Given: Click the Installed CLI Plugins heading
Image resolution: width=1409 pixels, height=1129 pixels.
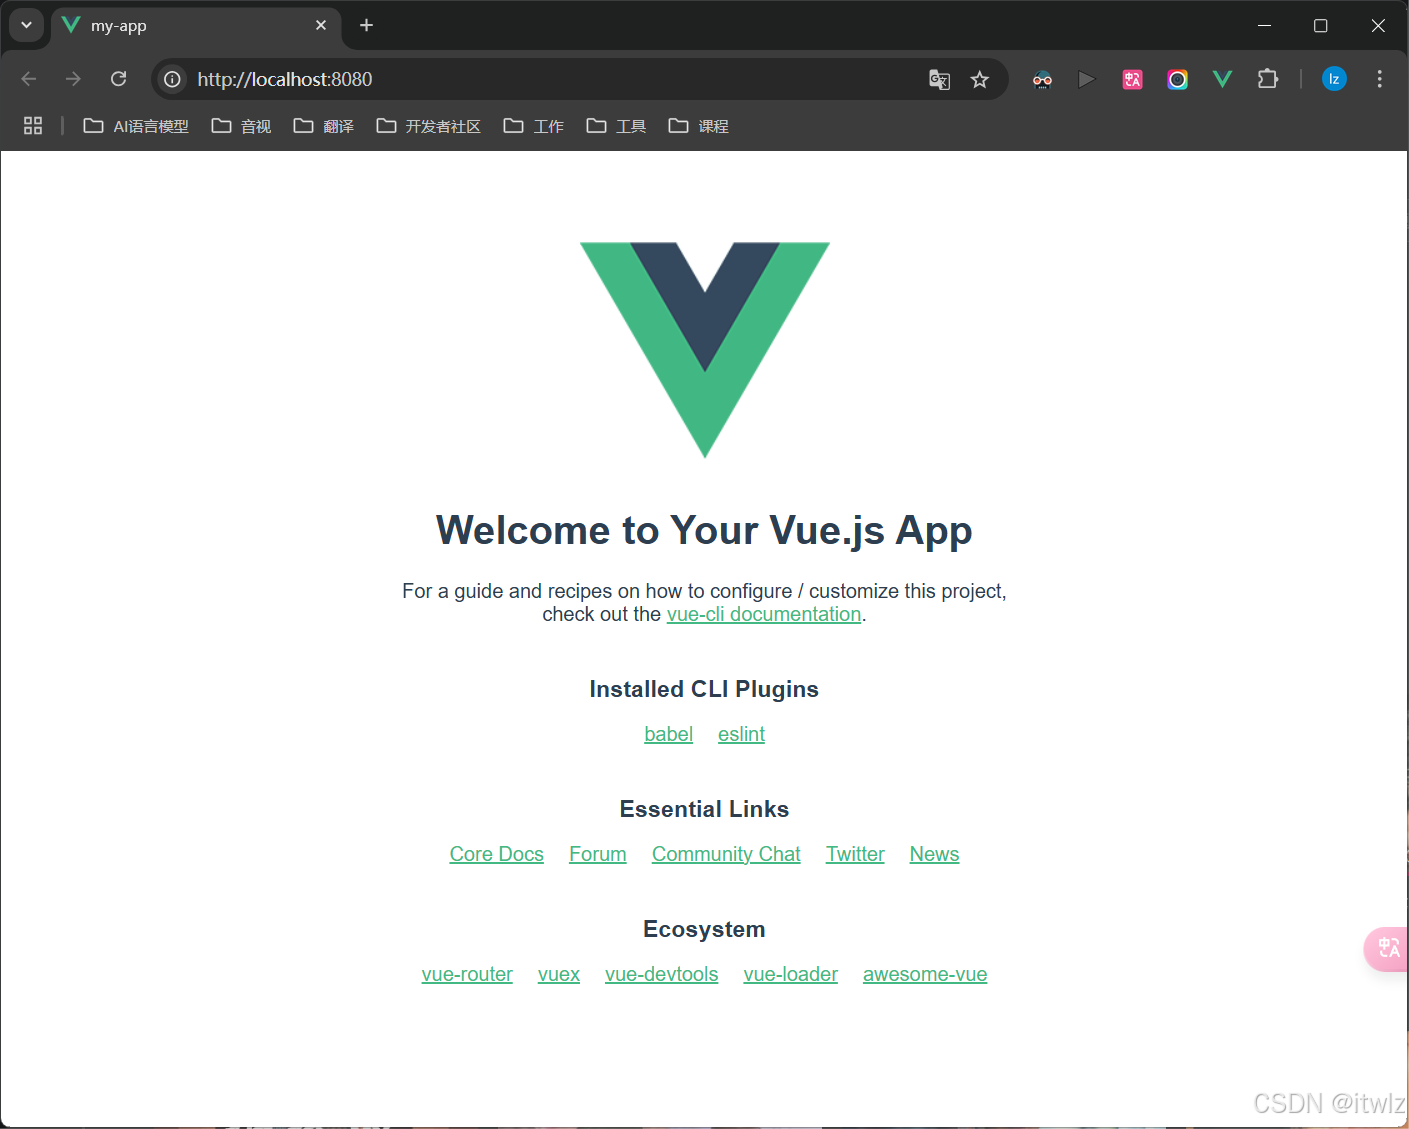Looking at the screenshot, I should pos(704,689).
